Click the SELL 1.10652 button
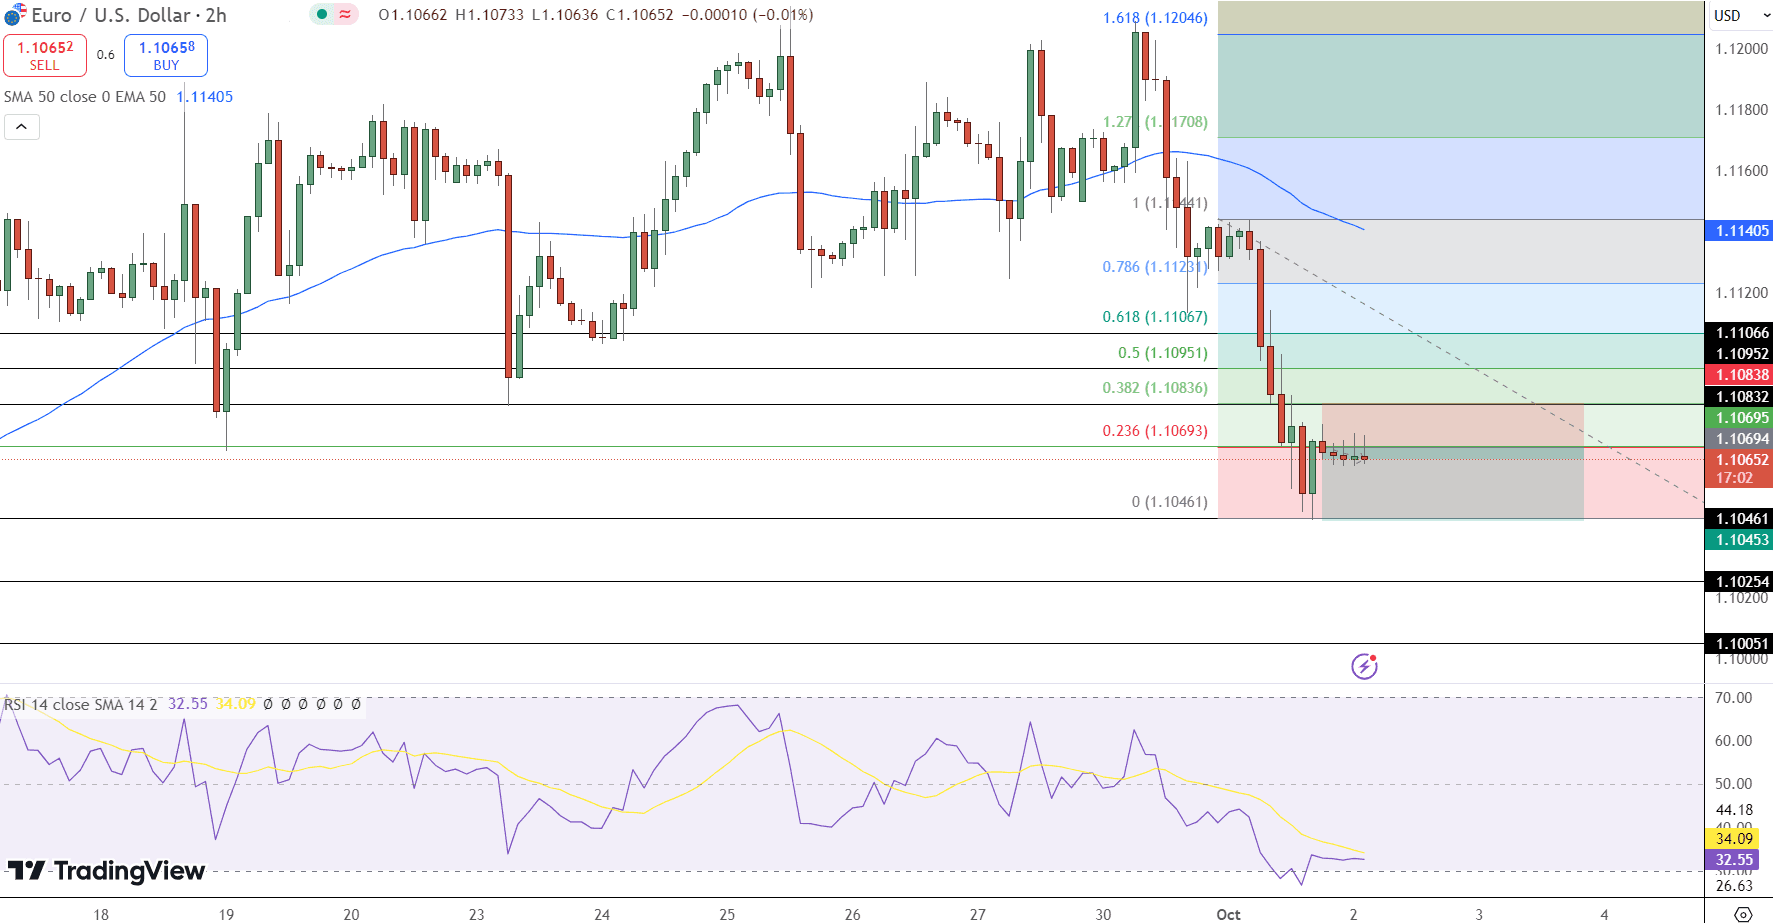Image resolution: width=1773 pixels, height=923 pixels. point(45,55)
